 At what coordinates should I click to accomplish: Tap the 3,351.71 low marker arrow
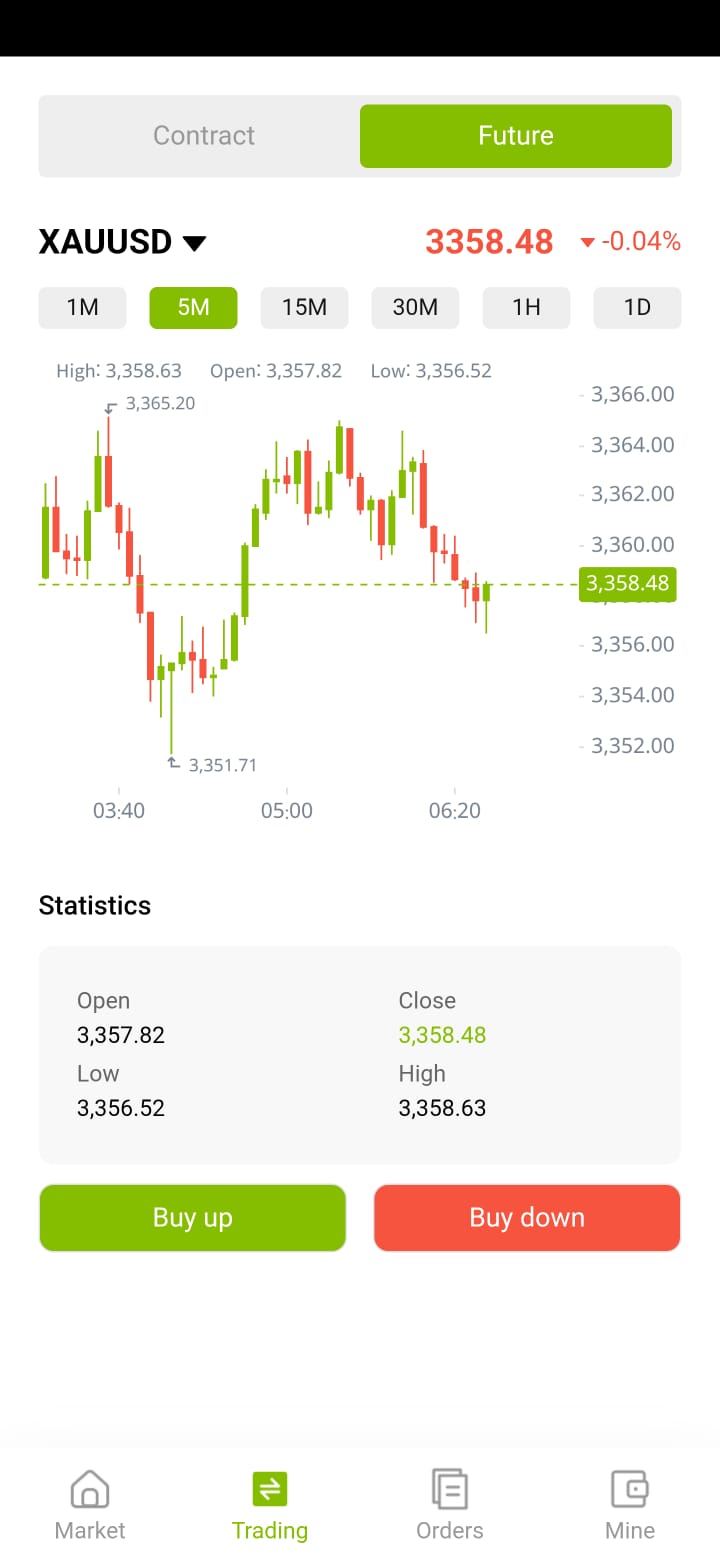(173, 764)
